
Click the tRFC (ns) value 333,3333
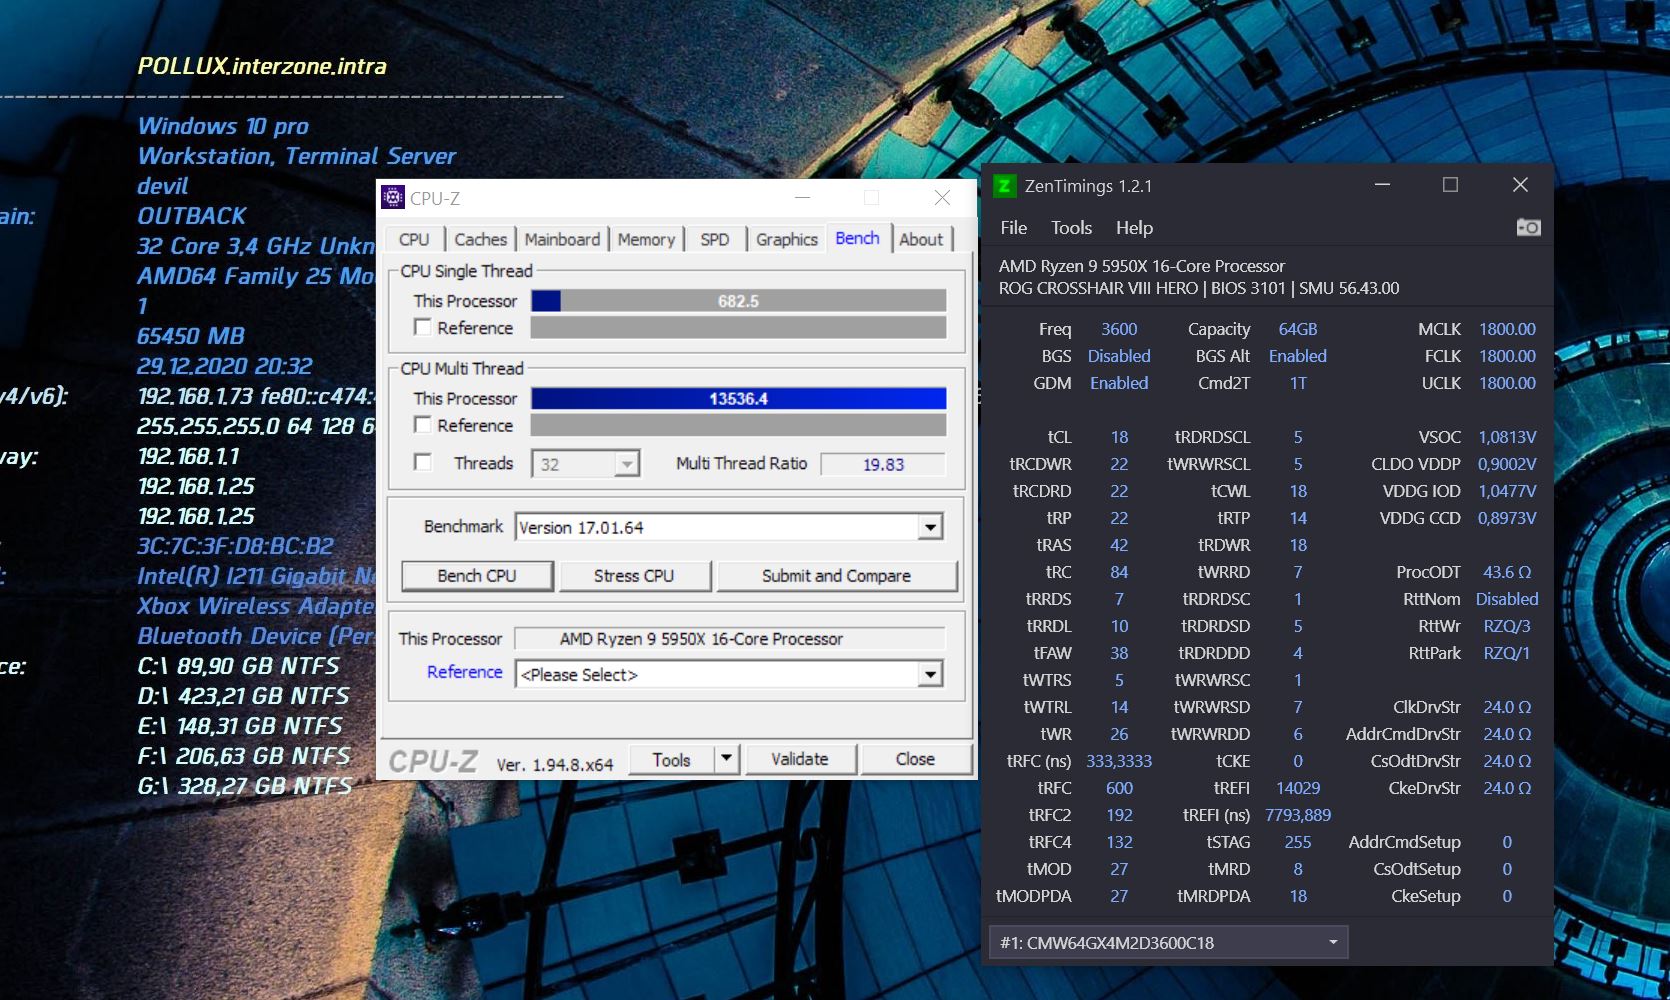(x=1119, y=761)
